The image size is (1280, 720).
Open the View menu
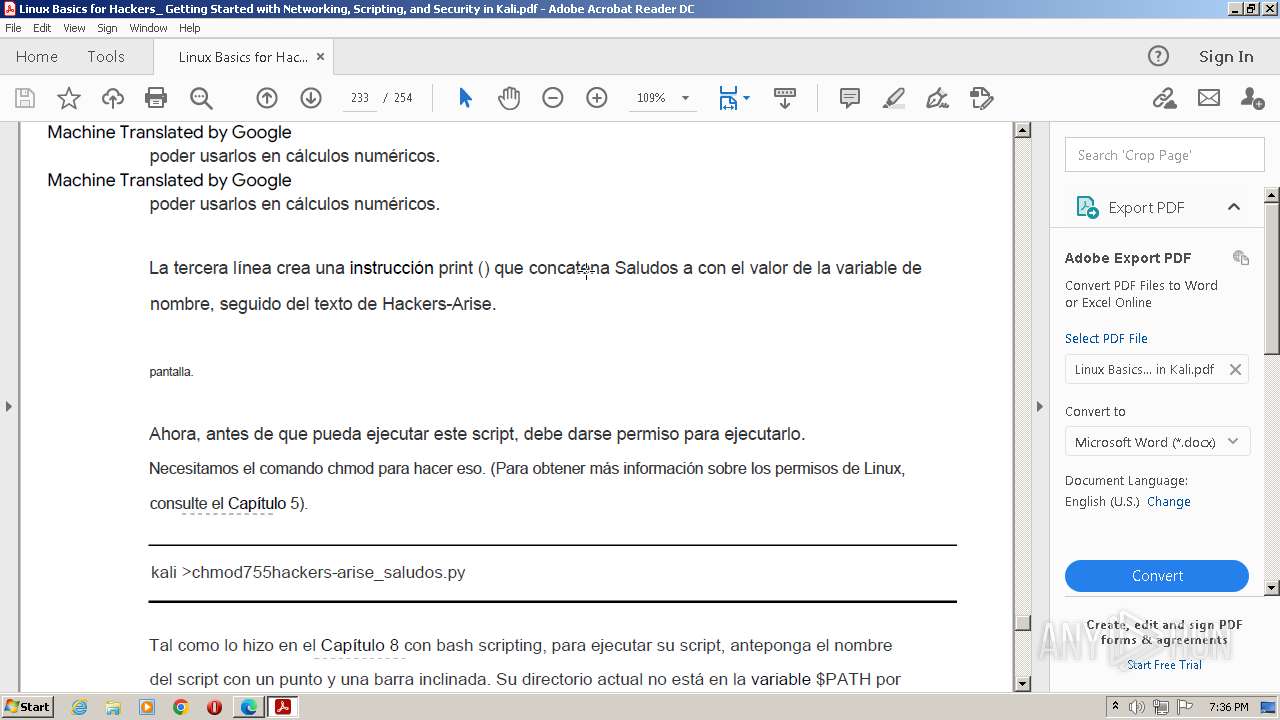pyautogui.click(x=74, y=28)
